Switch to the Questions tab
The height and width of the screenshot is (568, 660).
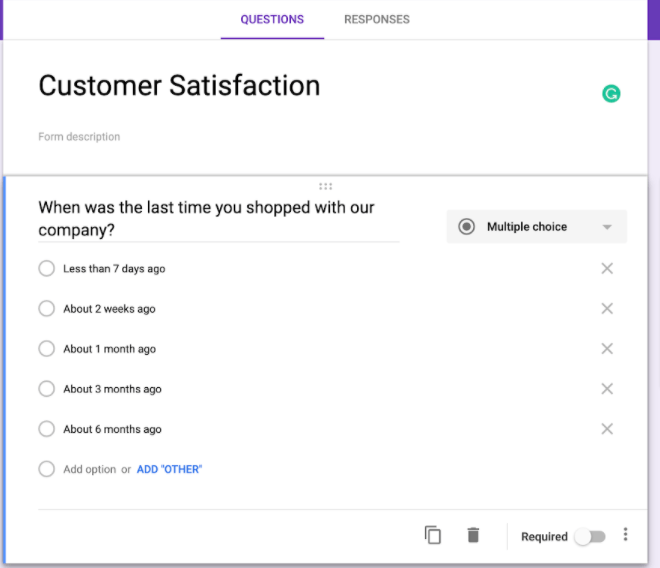[272, 19]
